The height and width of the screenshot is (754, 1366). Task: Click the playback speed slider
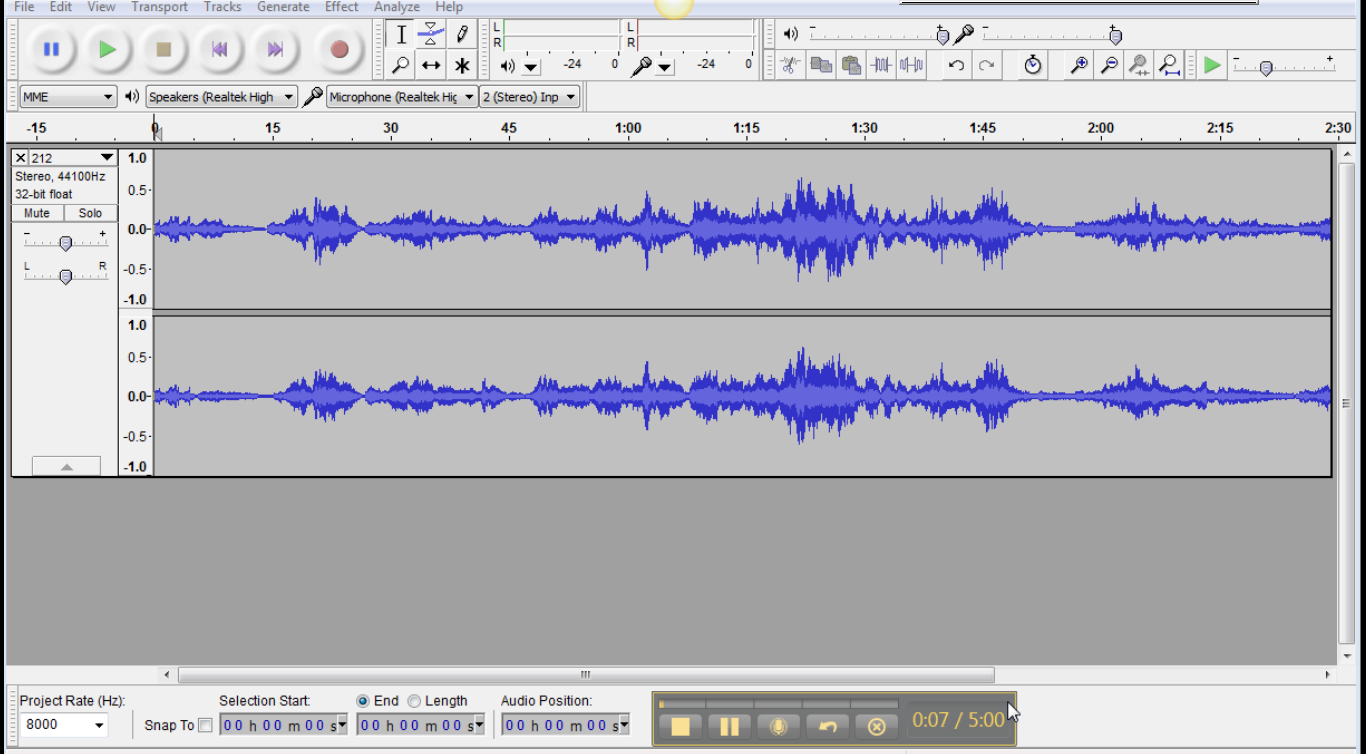[x=1266, y=68]
